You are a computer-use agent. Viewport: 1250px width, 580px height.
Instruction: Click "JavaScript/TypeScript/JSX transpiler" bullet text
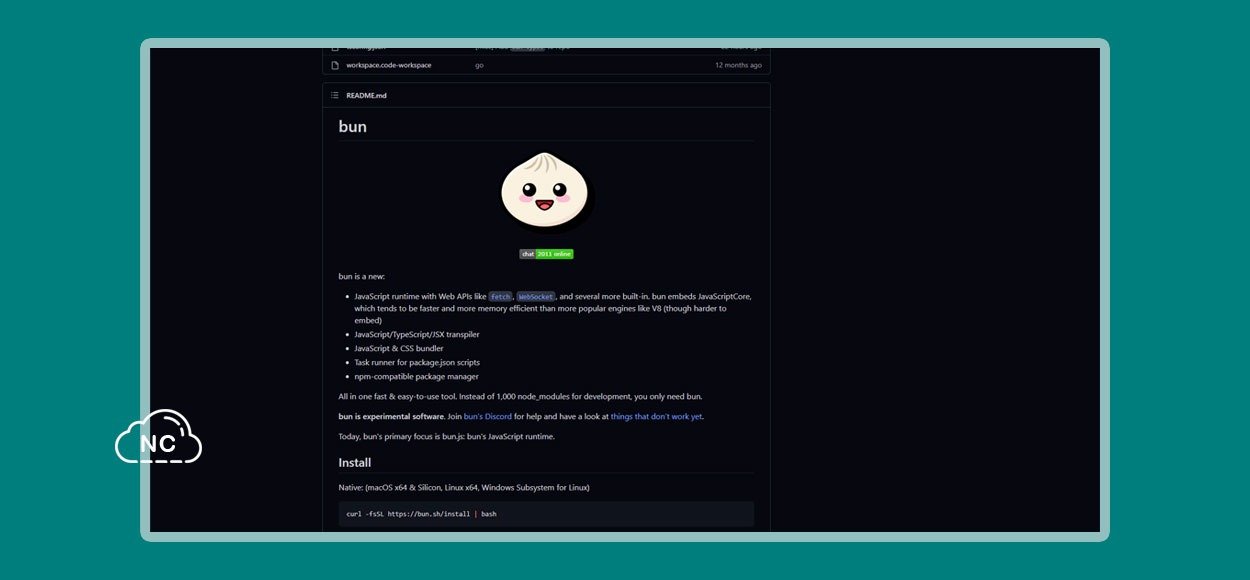417,334
